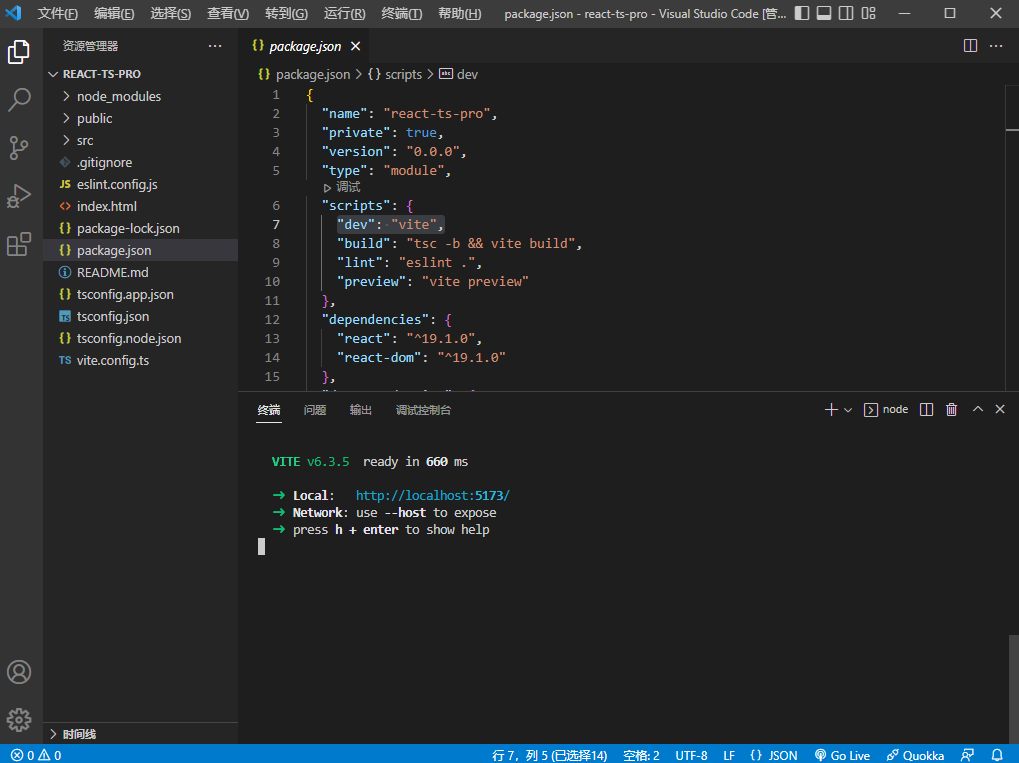The width and height of the screenshot is (1019, 763).
Task: Select the node terminal instance
Action: click(886, 409)
